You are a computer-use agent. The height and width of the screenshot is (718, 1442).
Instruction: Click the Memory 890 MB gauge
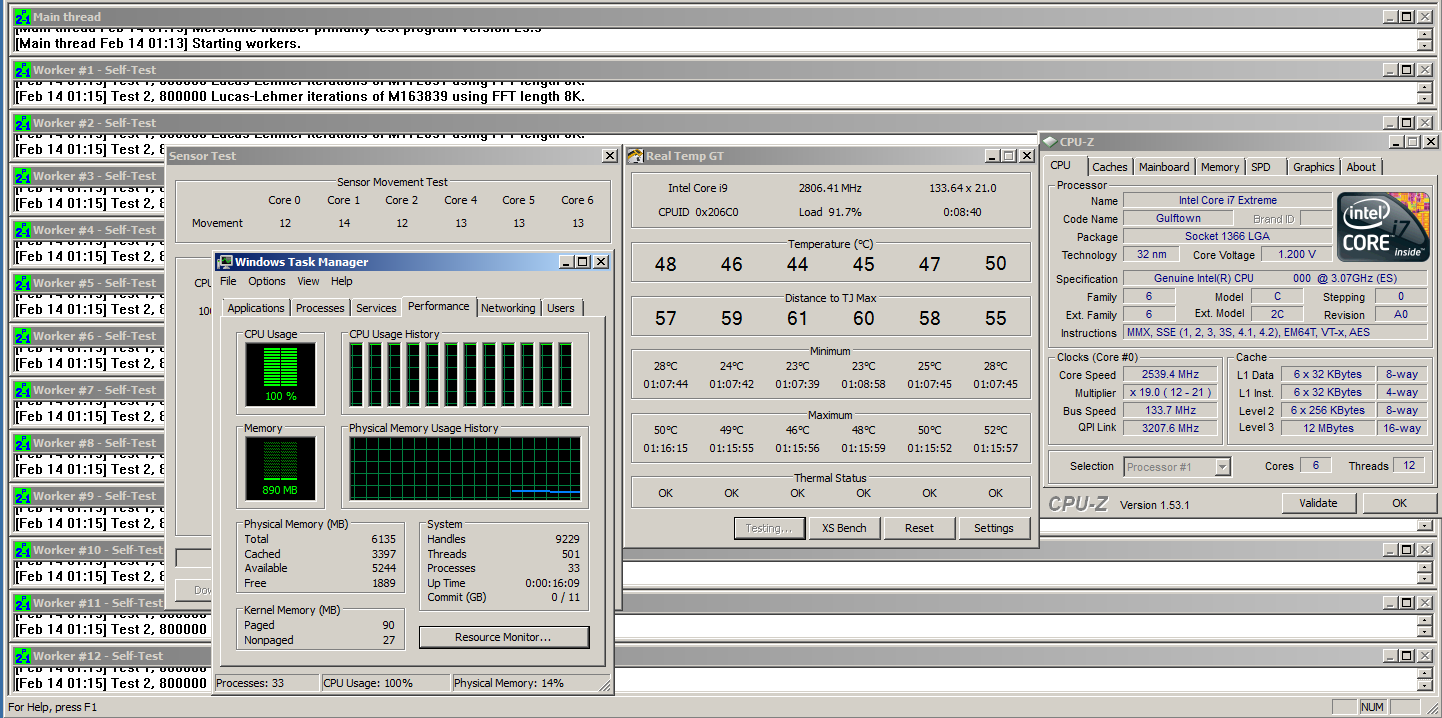click(x=280, y=469)
